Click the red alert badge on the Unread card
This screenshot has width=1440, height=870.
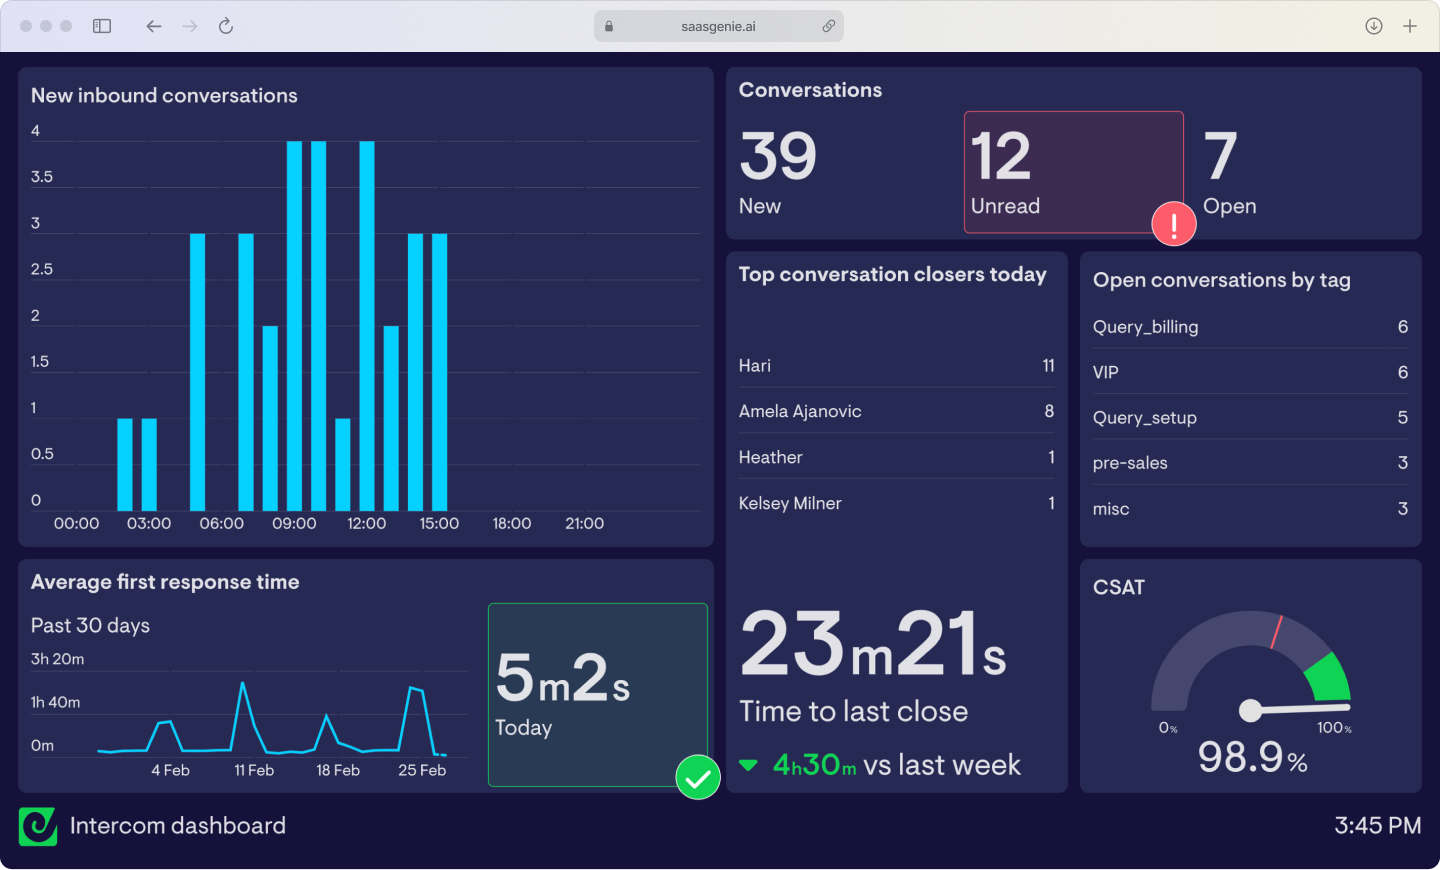point(1174,223)
